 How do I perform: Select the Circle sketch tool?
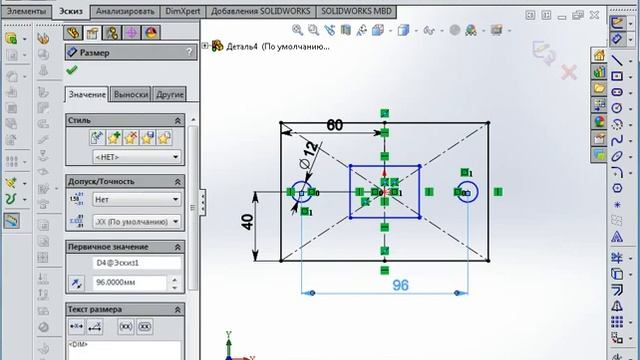[617, 108]
